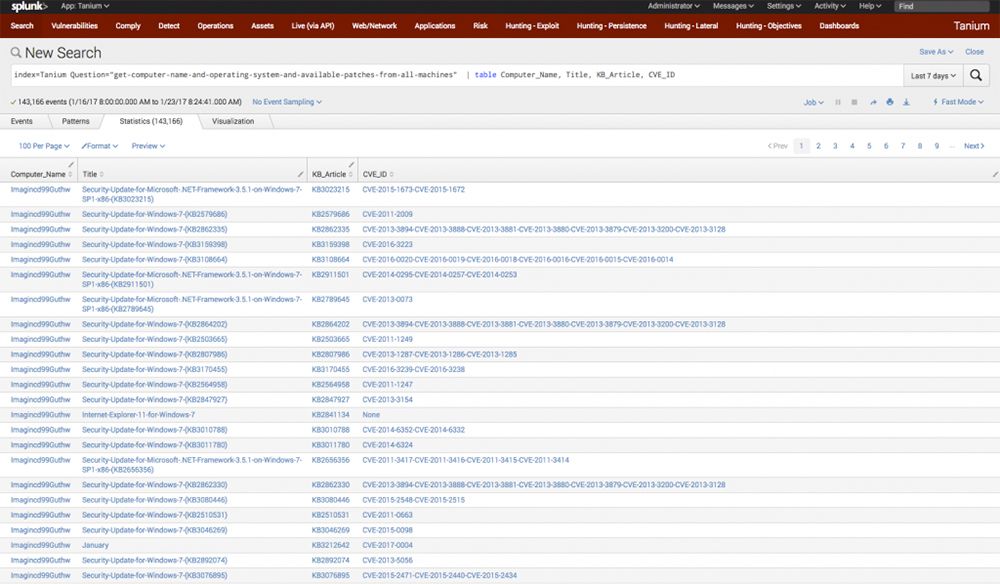Open the Help dropdown
The image size is (1000, 584).
pos(870,6)
